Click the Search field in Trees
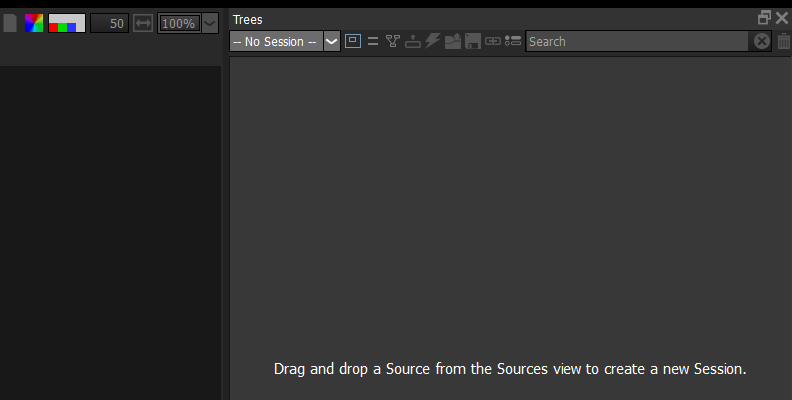Image resolution: width=792 pixels, height=400 pixels. click(x=636, y=41)
